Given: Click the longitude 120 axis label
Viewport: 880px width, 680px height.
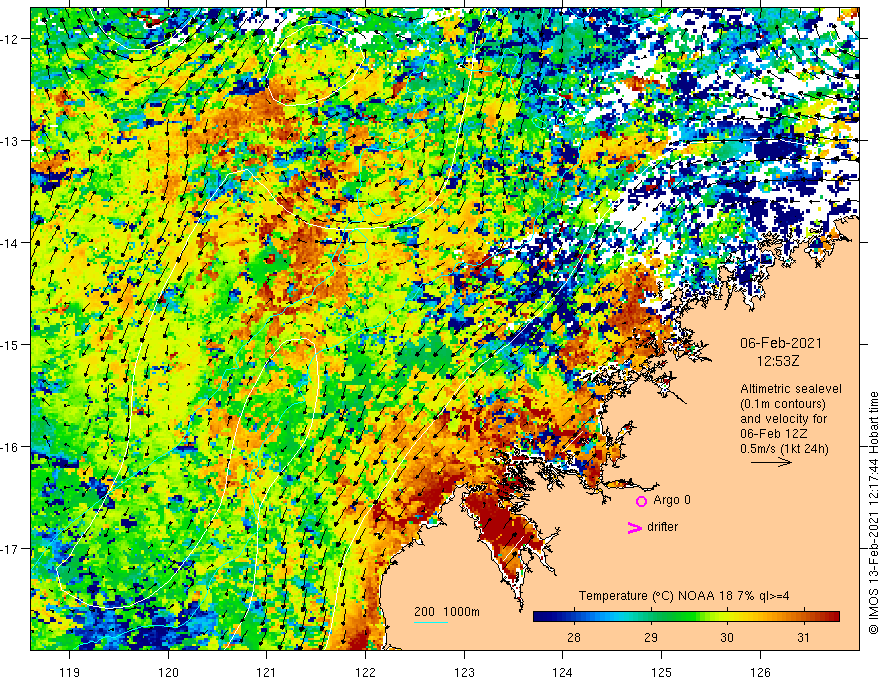Looking at the screenshot, I should coord(168,672).
